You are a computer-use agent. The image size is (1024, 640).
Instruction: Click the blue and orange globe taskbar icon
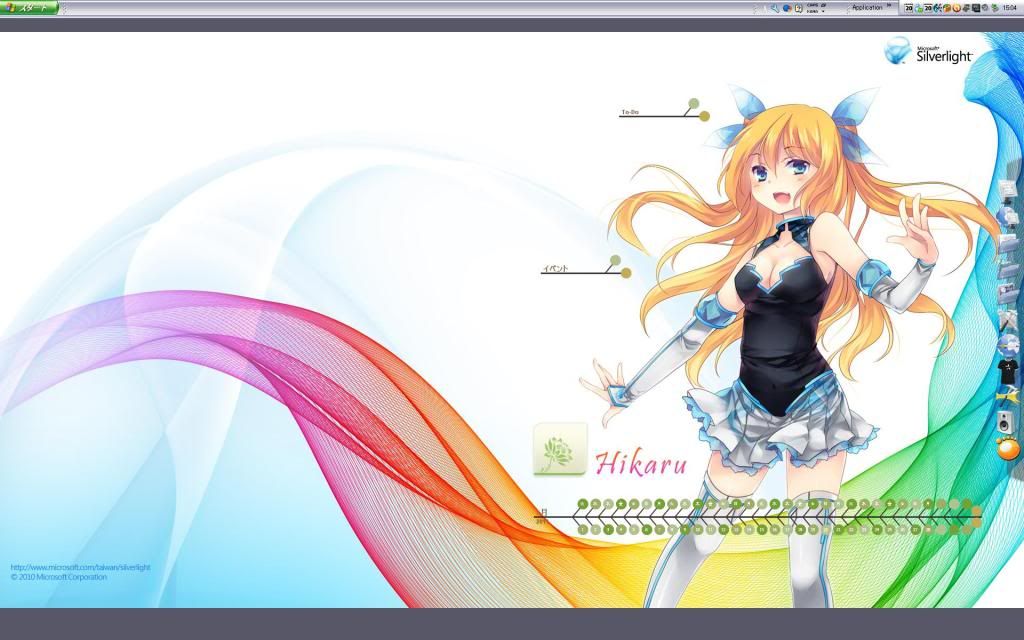pyautogui.click(x=787, y=8)
